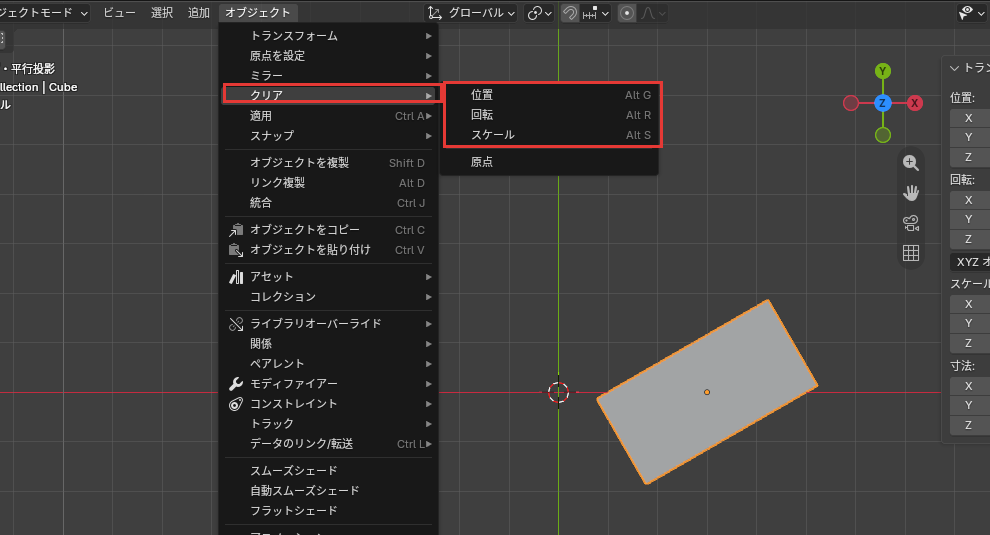Open 適用 submenu
Viewport: 990px width, 535px height.
coord(328,116)
